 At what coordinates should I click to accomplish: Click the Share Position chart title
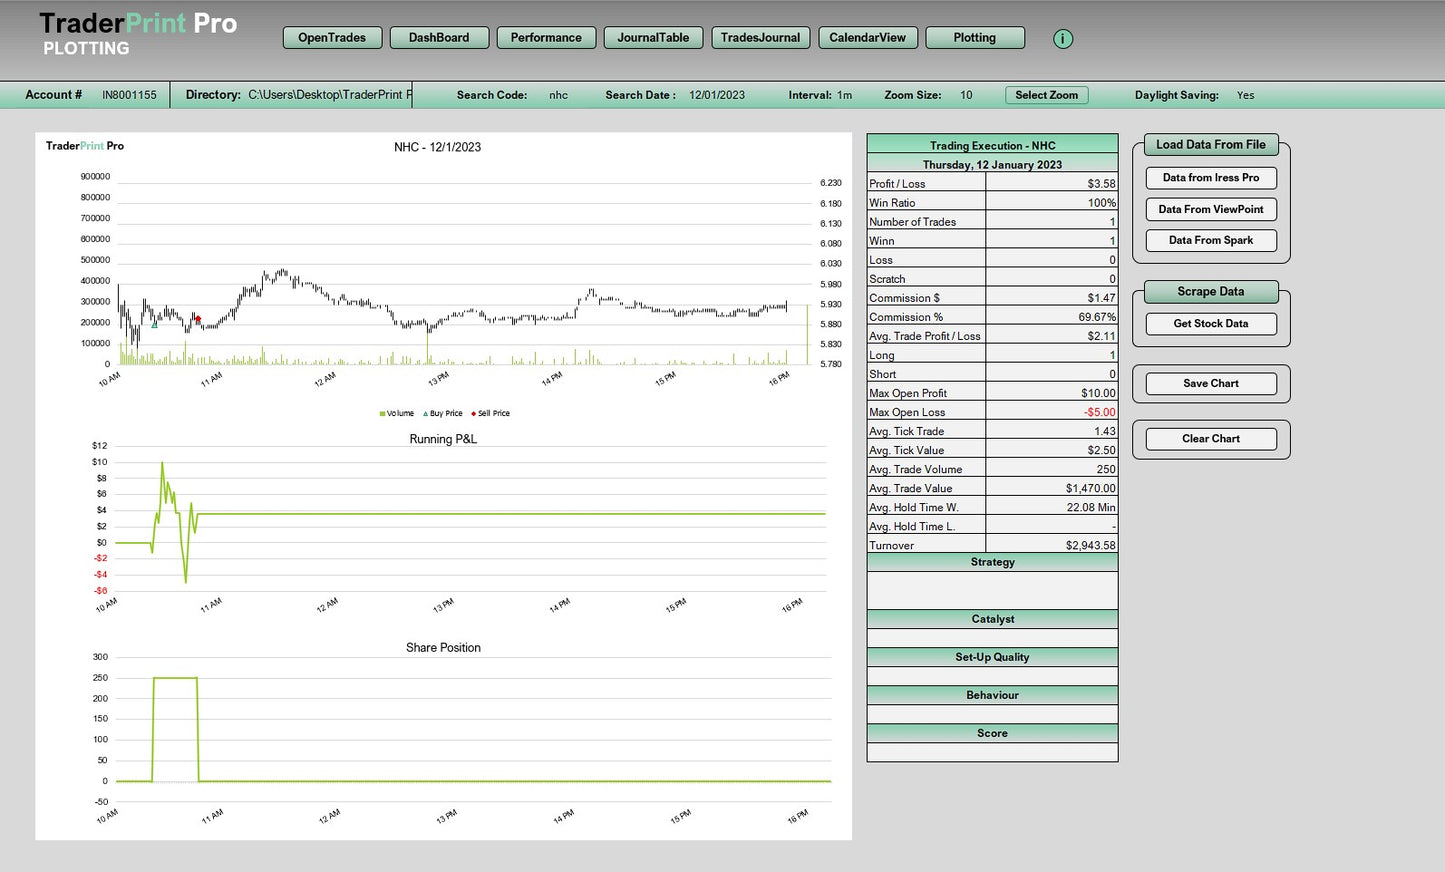click(443, 648)
